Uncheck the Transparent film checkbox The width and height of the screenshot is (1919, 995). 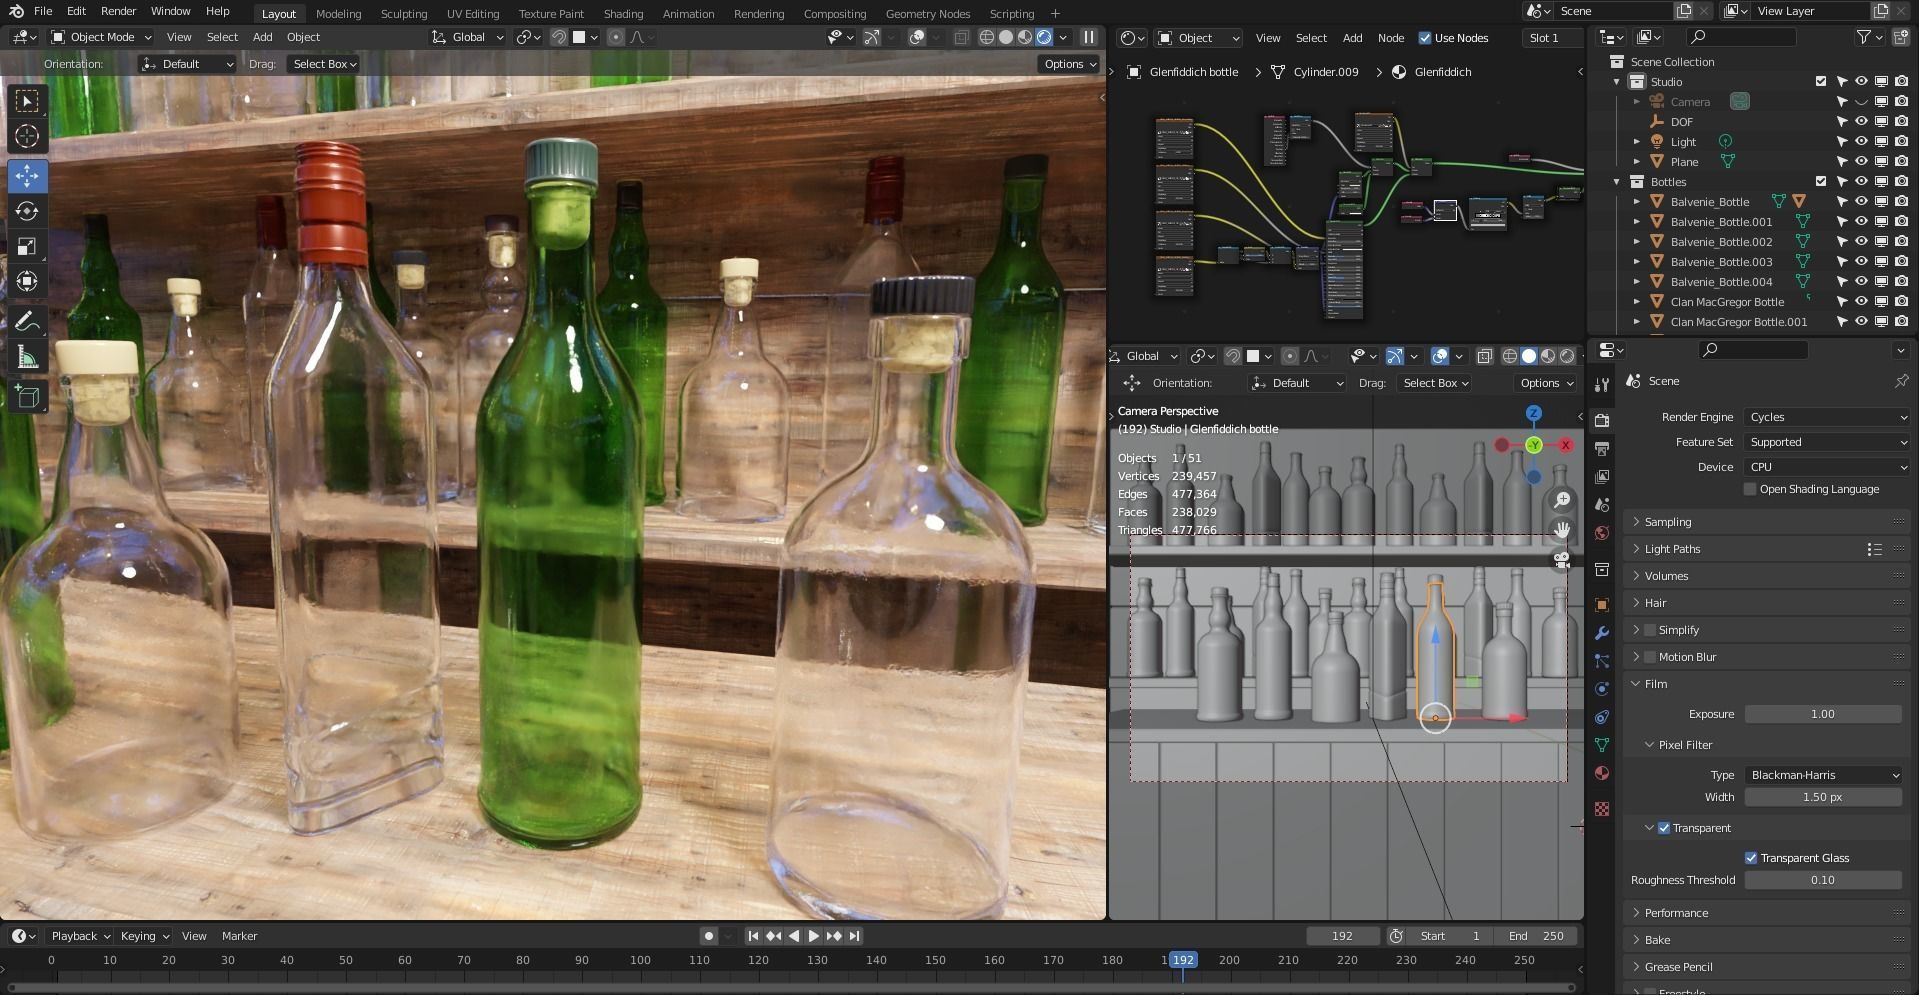1664,828
